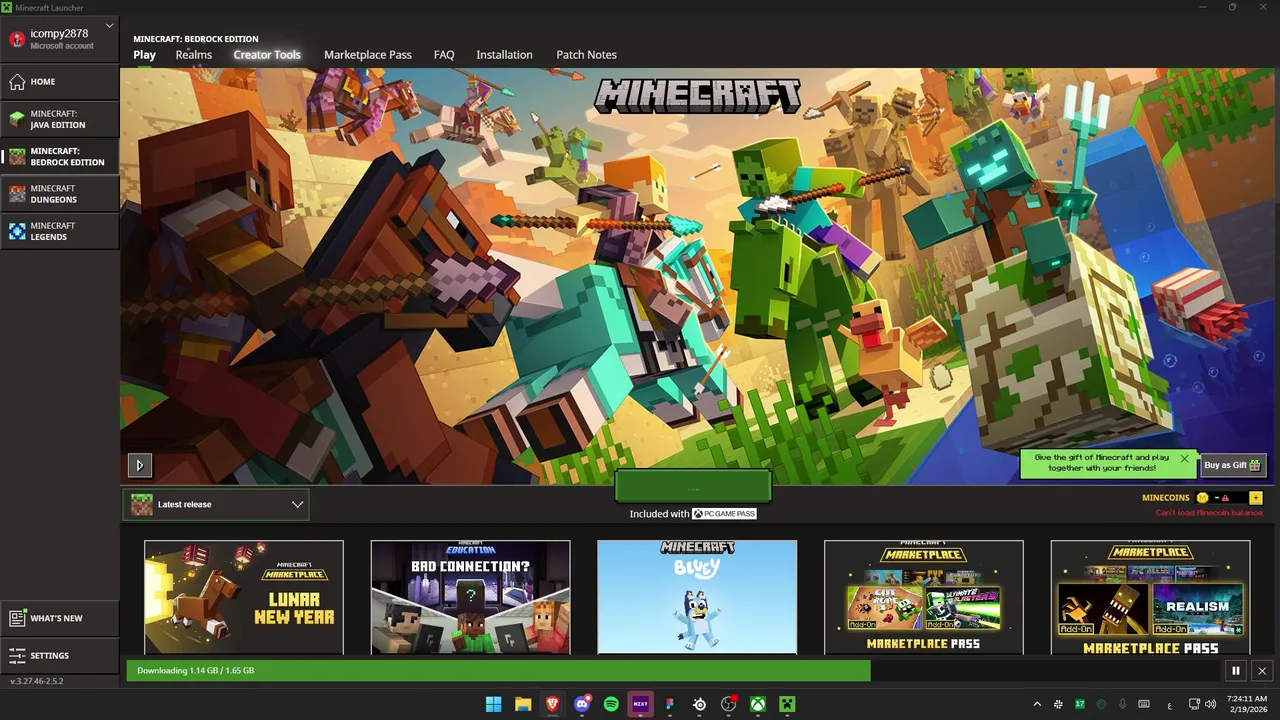Click the microphone icon in system tray
The image size is (1280, 720).
[1123, 705]
